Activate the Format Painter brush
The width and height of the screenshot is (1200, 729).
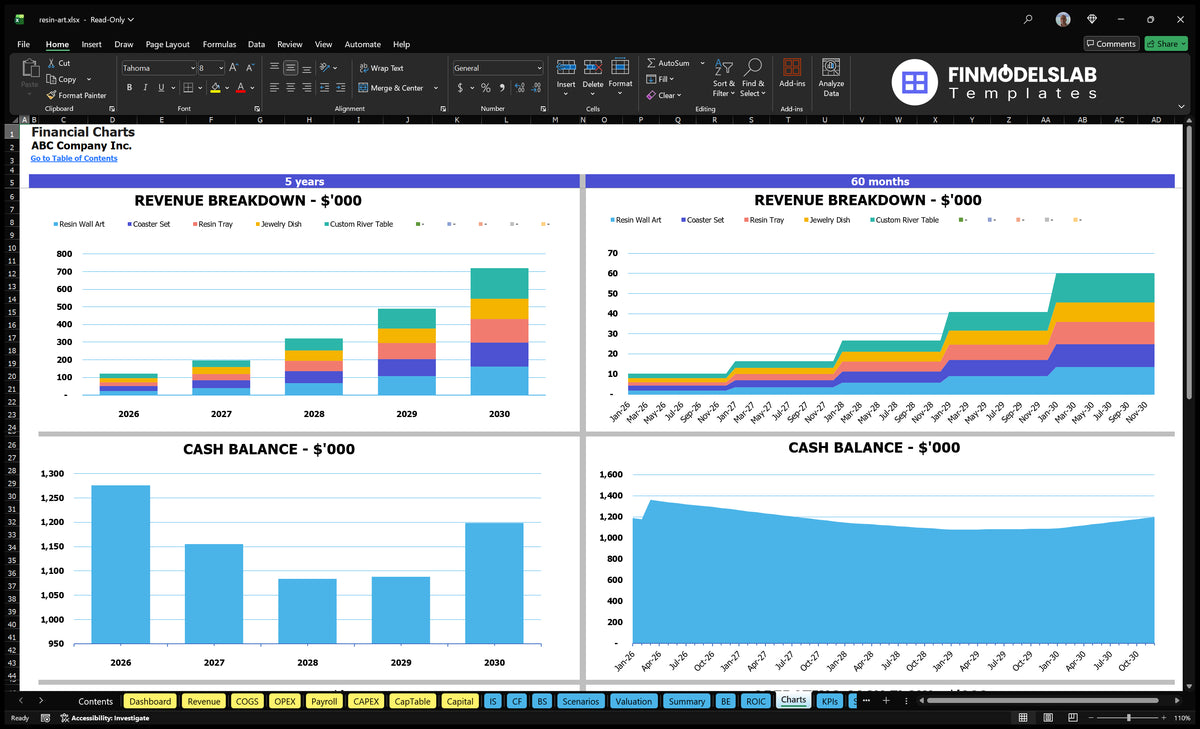pyautogui.click(x=52, y=95)
